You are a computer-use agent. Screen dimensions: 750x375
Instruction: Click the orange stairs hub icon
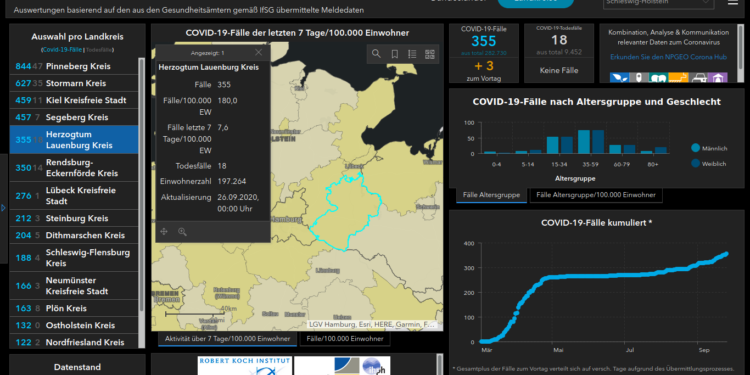click(678, 77)
